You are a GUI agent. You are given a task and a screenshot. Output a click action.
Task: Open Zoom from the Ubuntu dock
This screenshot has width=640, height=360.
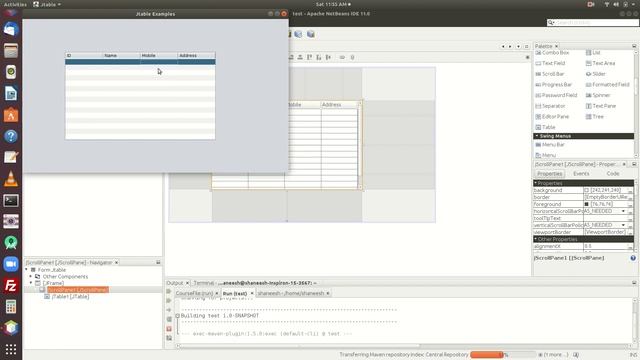coord(11,264)
